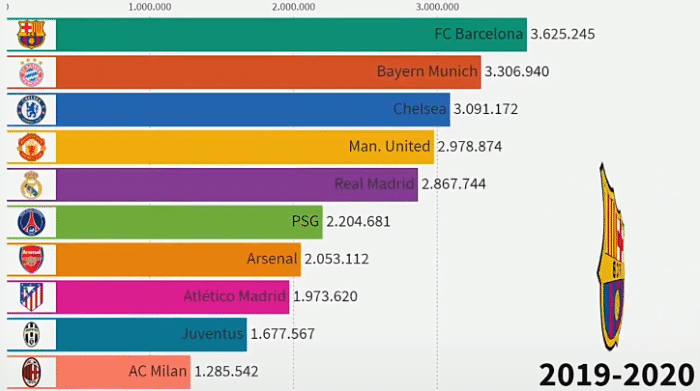Click the AC Milan crest icon
The height and width of the screenshot is (391, 700).
coord(31,372)
